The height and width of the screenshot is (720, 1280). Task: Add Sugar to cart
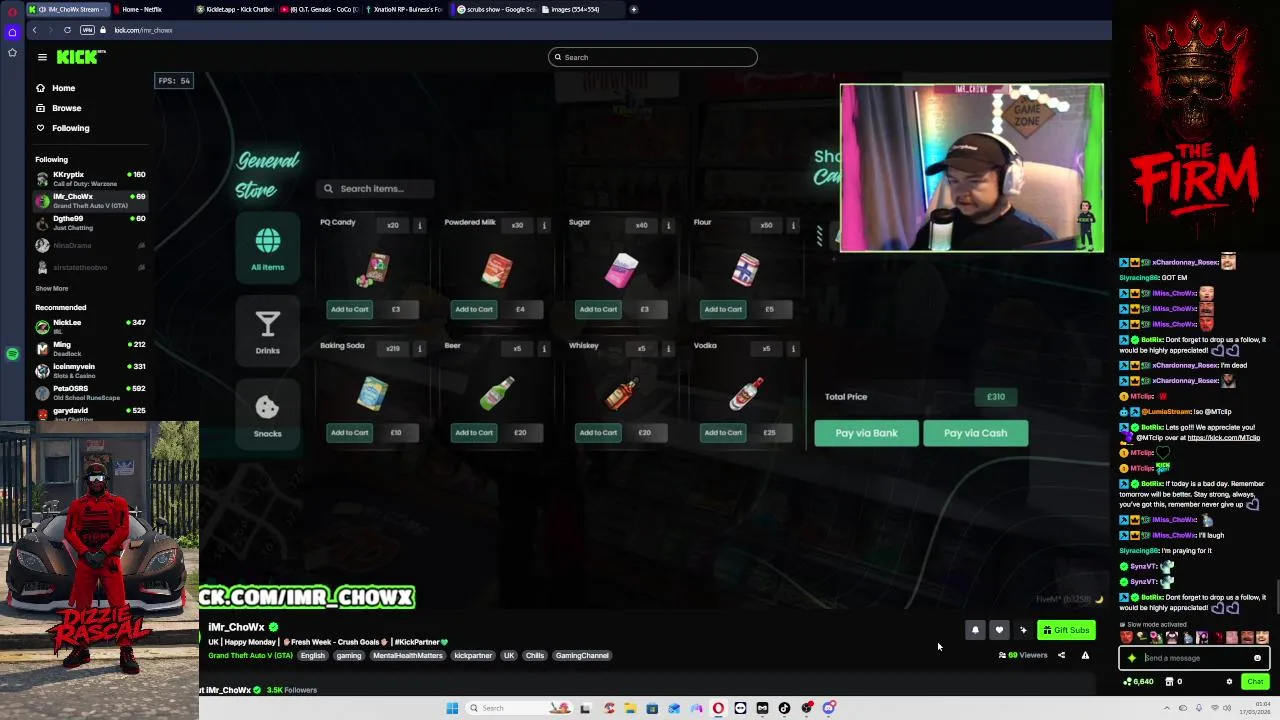point(598,309)
